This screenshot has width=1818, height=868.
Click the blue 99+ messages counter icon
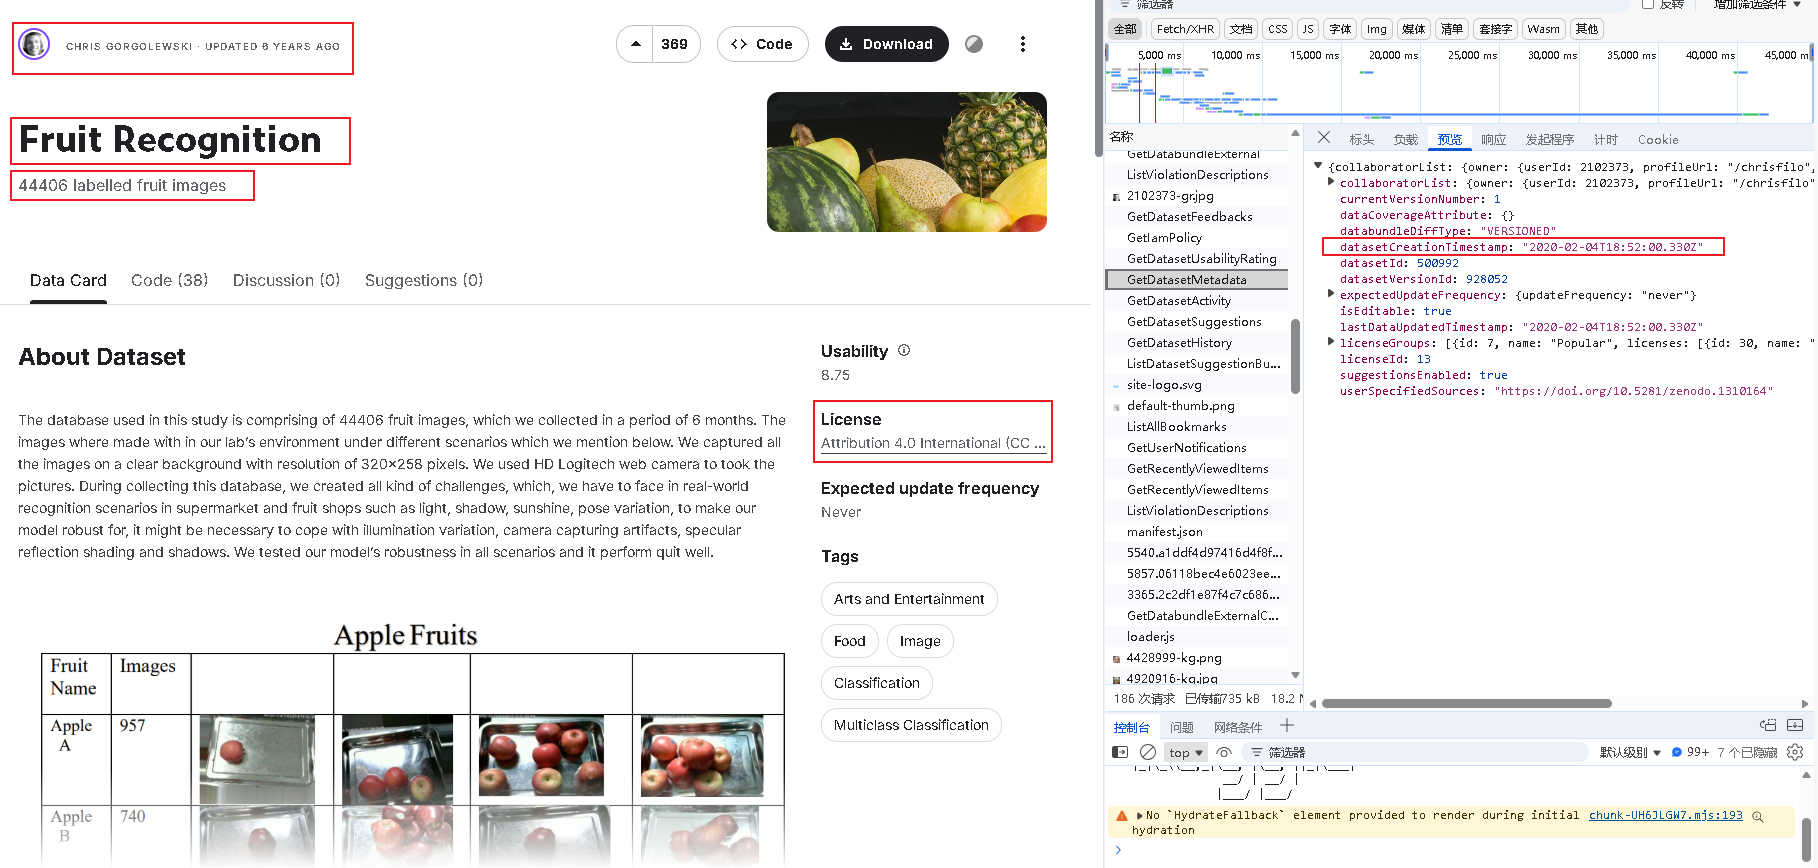pos(1677,752)
